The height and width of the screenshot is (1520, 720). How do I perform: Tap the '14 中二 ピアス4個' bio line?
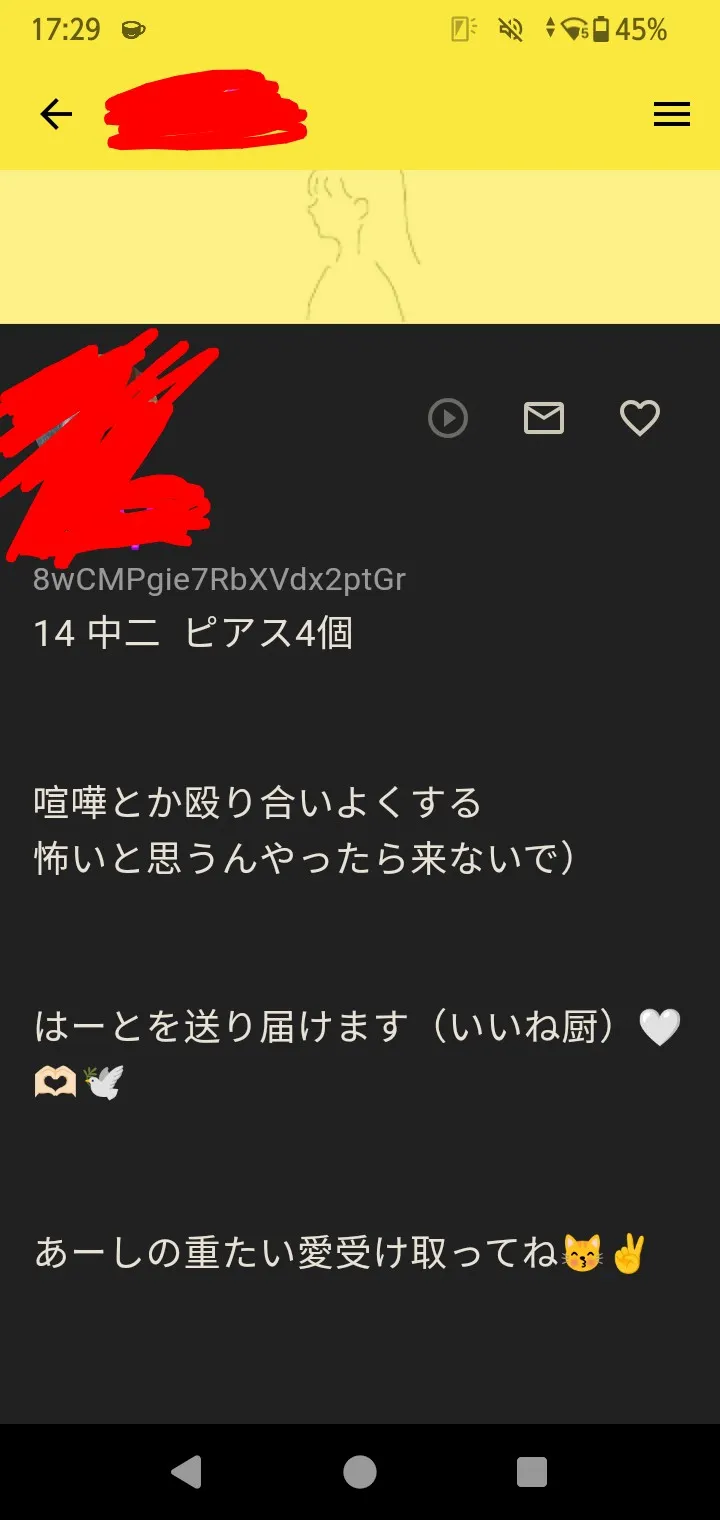(x=193, y=634)
